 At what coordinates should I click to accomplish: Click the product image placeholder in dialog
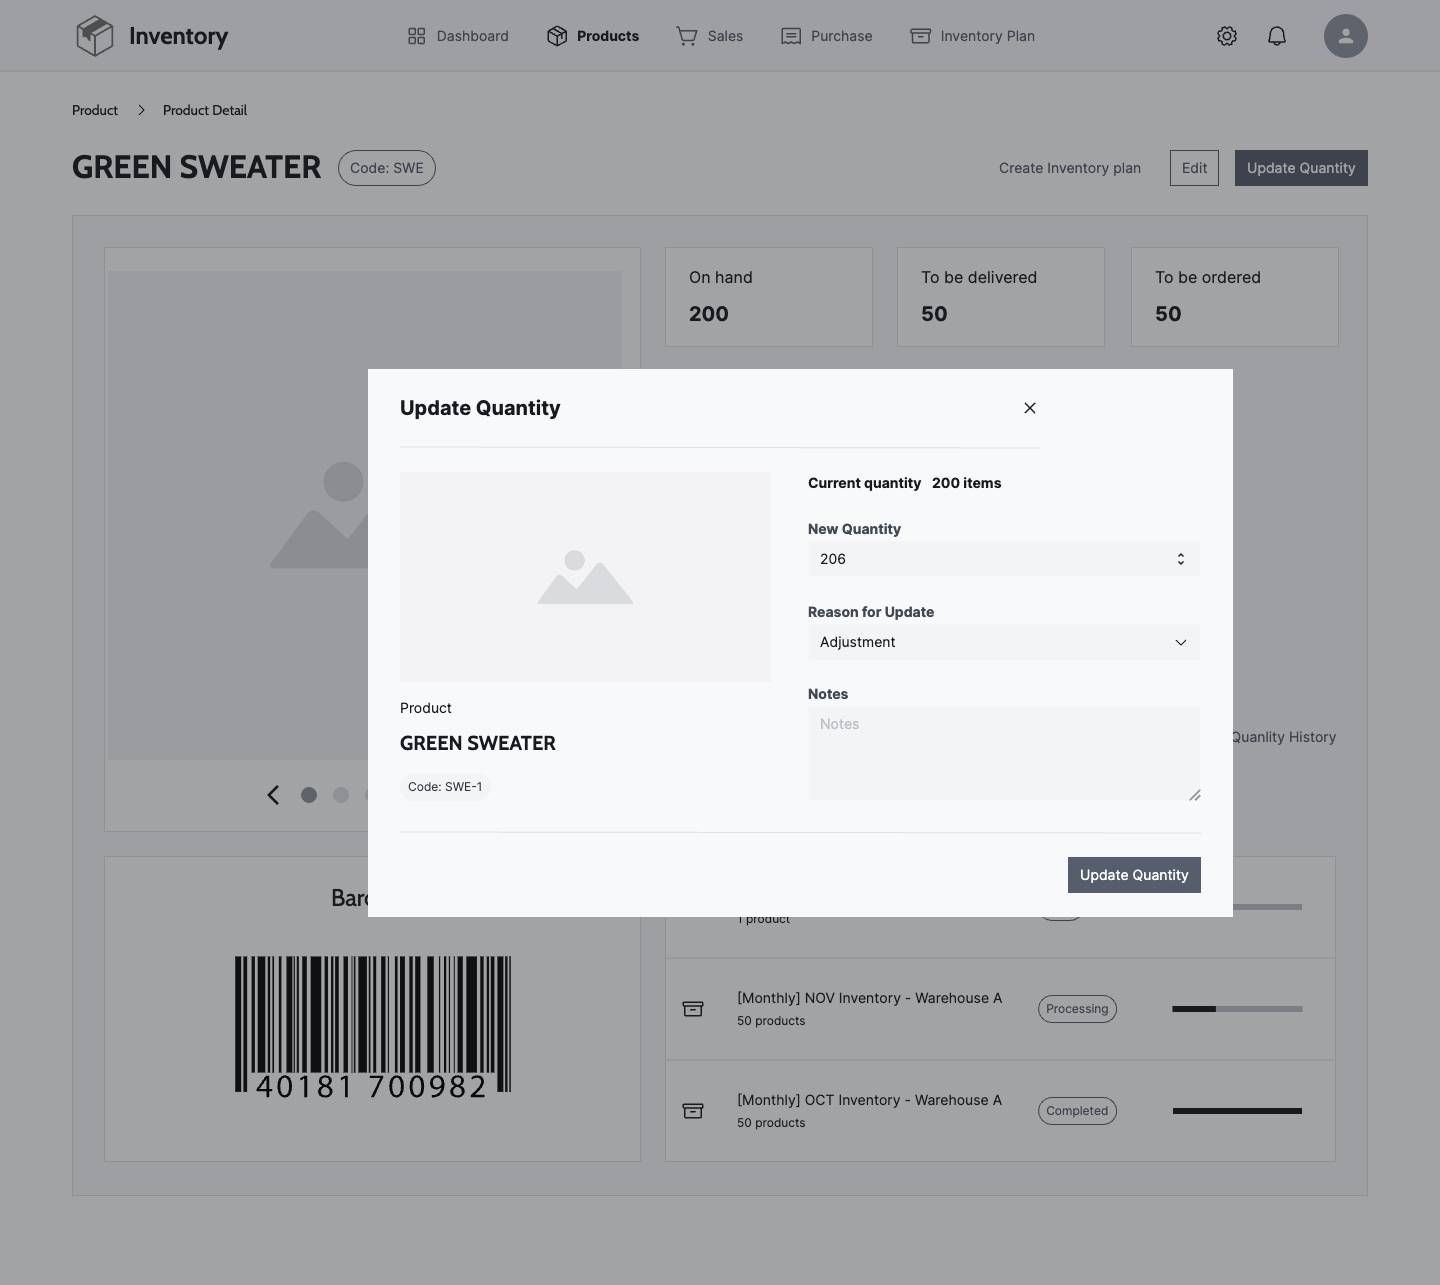585,577
